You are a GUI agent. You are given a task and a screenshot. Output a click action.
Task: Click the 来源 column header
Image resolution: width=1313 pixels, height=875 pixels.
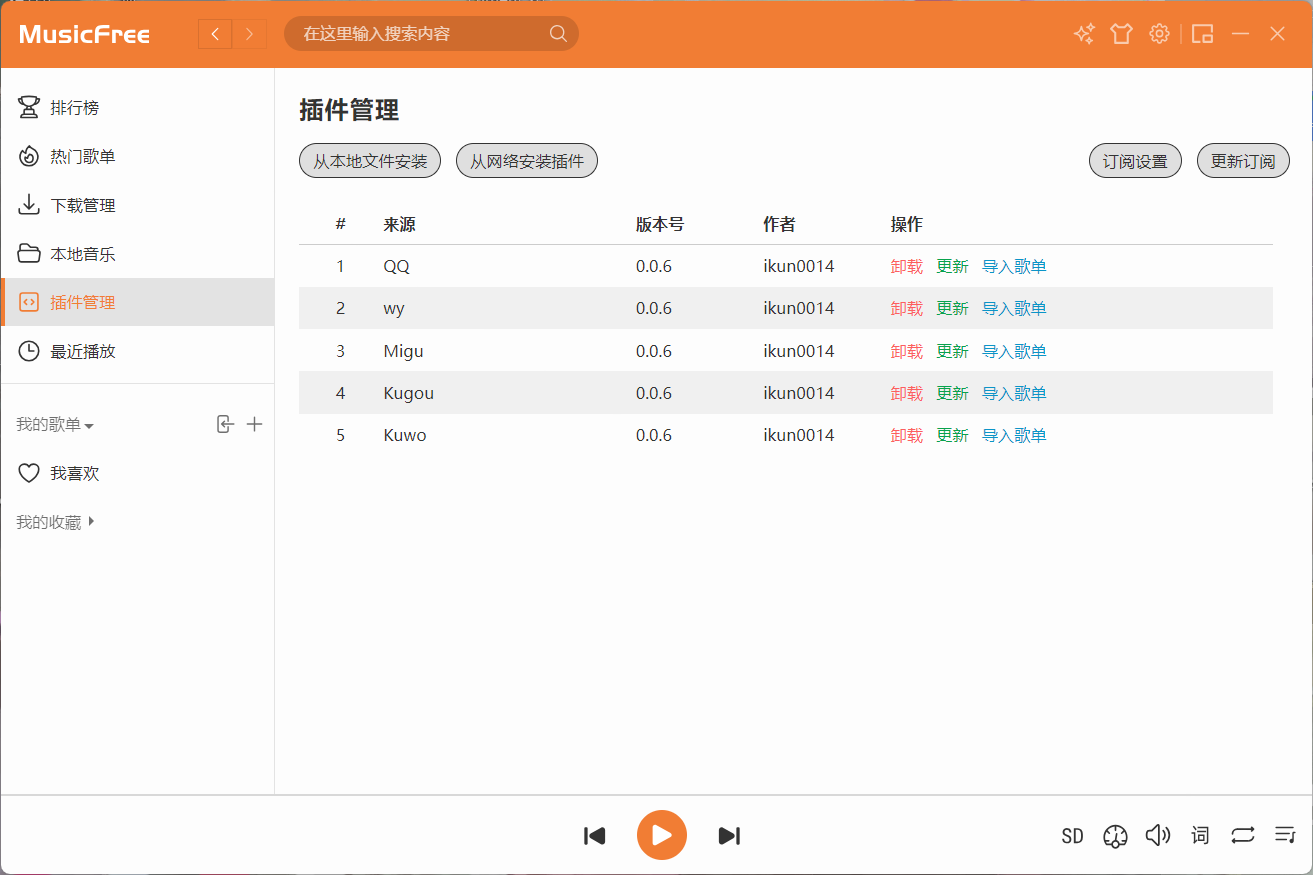(x=399, y=224)
